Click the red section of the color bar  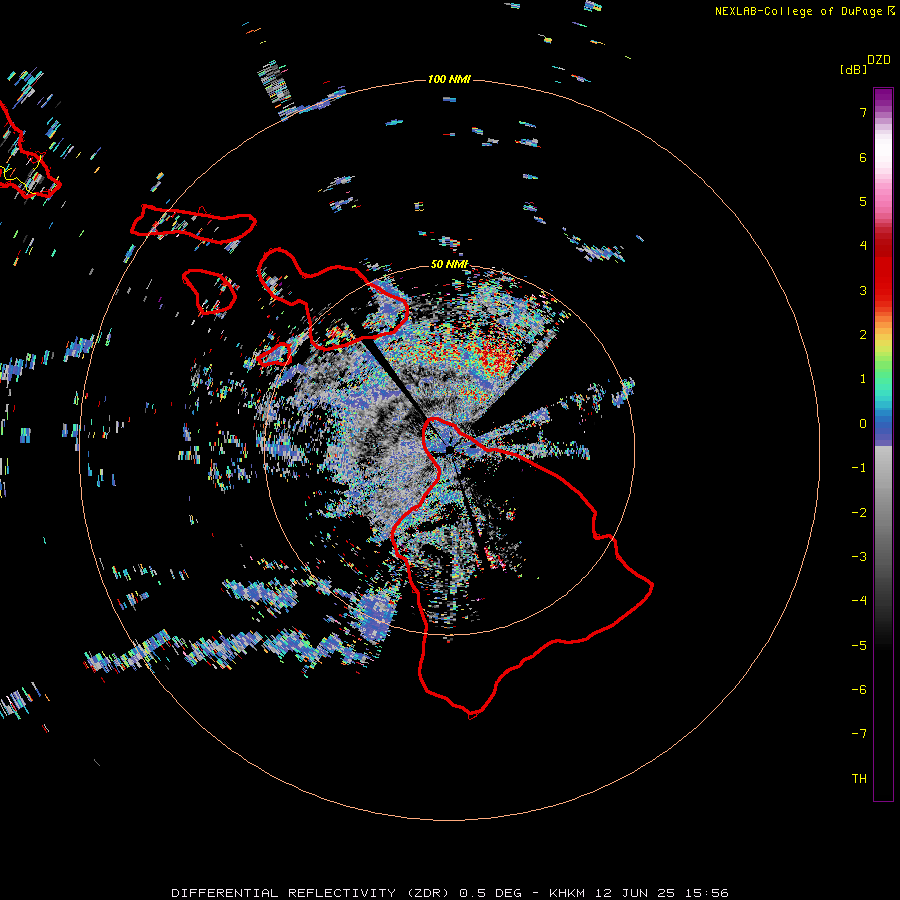(883, 267)
